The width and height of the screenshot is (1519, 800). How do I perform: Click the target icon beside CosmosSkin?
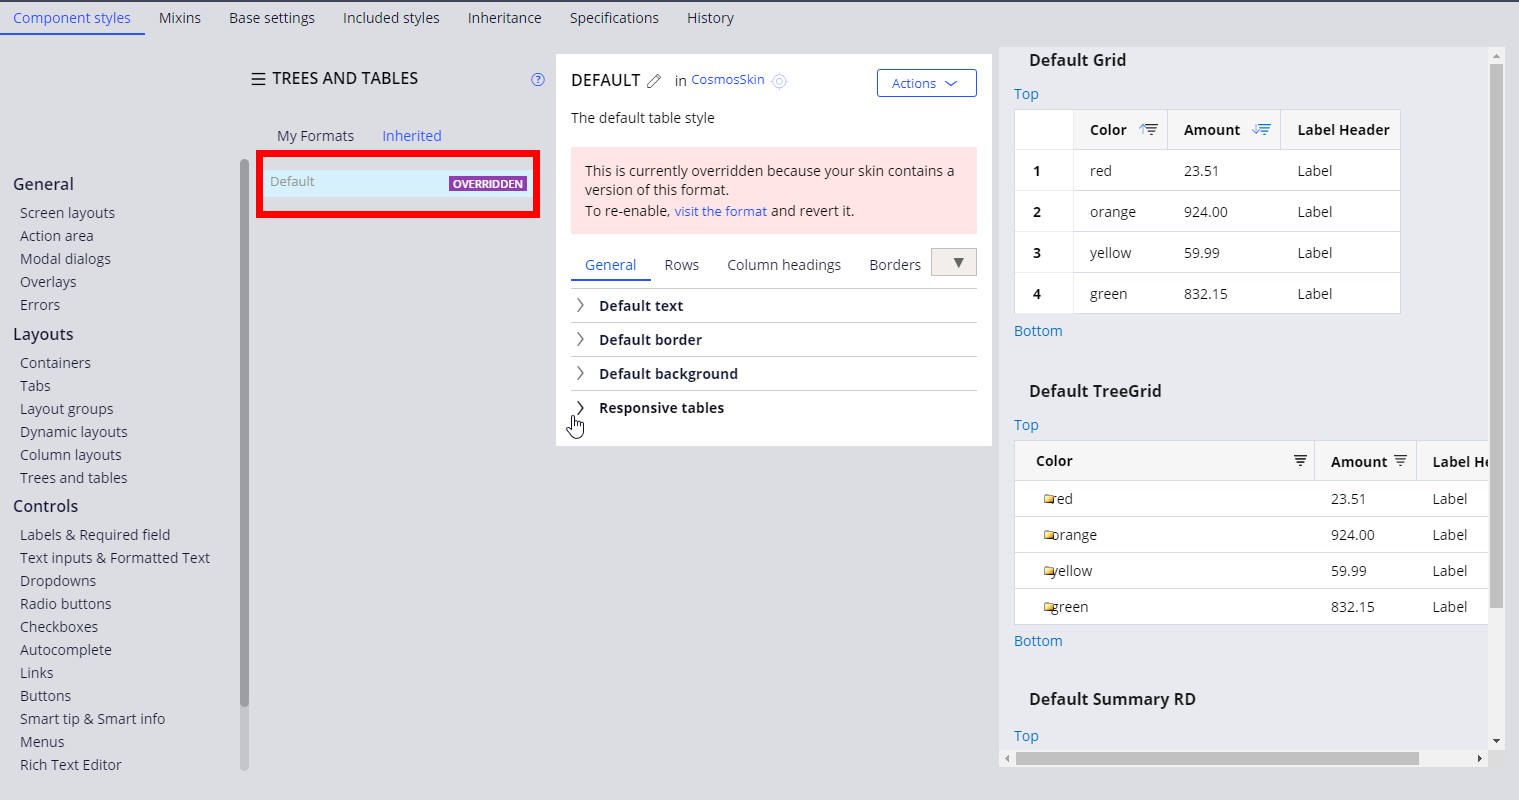[780, 81]
